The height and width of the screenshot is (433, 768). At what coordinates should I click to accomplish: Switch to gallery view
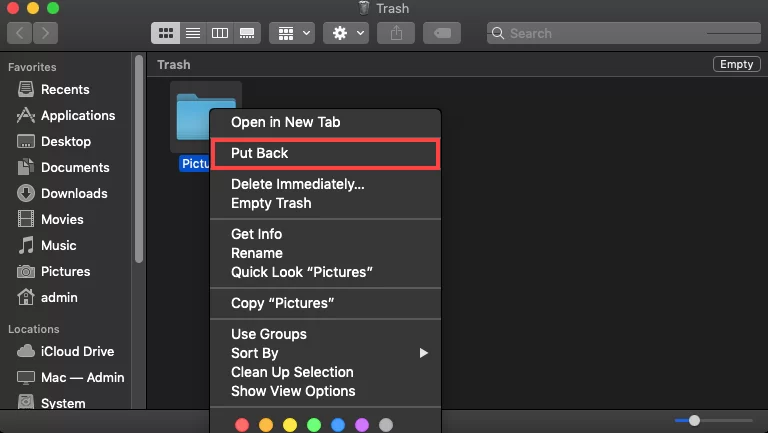pos(247,33)
